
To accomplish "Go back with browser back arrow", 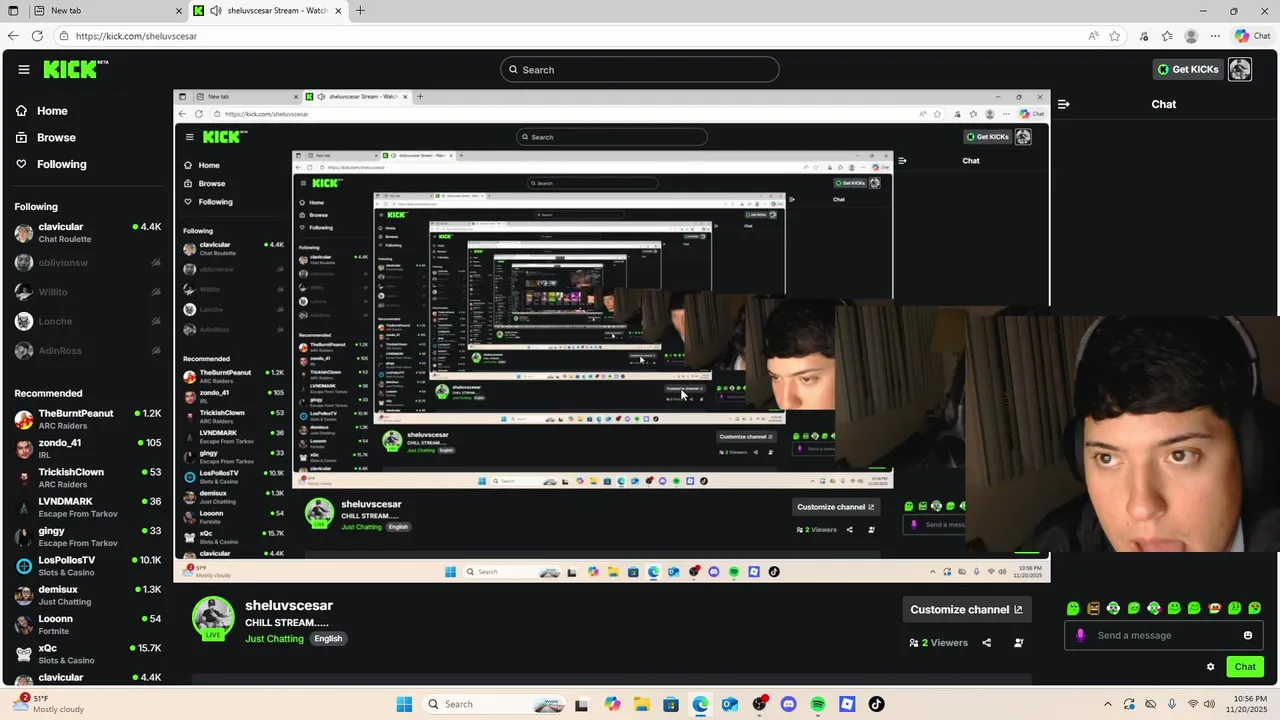I will coord(13,36).
